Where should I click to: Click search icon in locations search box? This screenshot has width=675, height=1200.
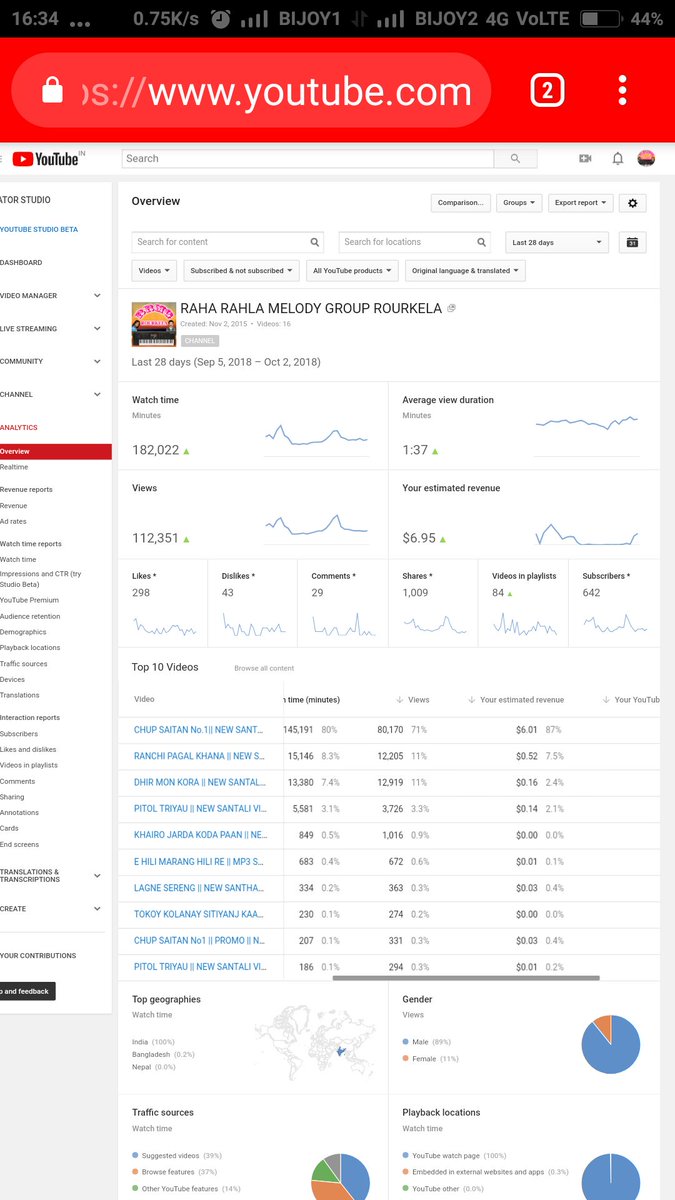pos(482,242)
